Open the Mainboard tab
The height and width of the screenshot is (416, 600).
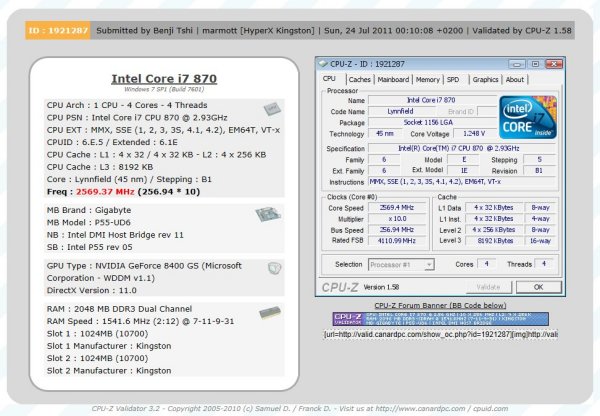click(393, 80)
